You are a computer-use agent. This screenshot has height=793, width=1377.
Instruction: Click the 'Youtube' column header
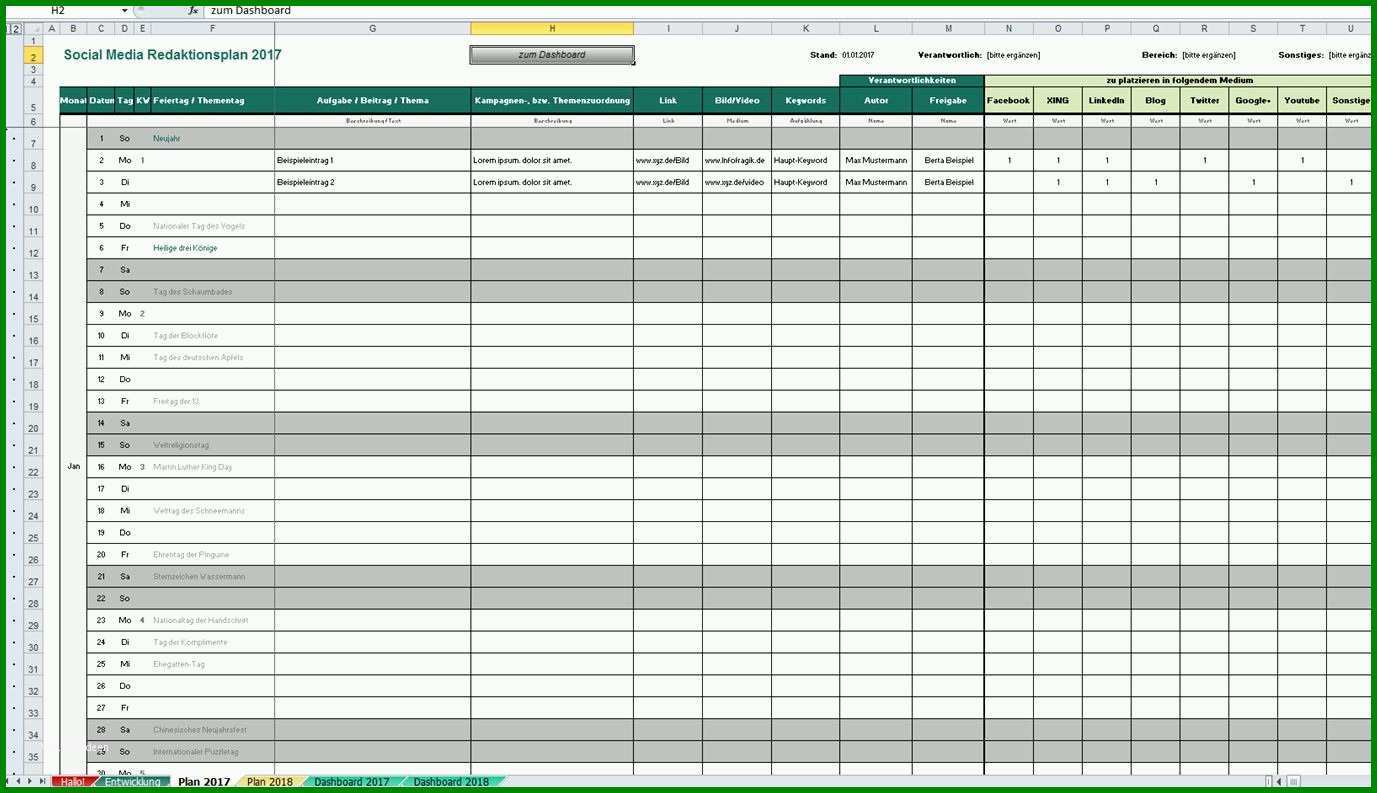pyautogui.click(x=1302, y=100)
